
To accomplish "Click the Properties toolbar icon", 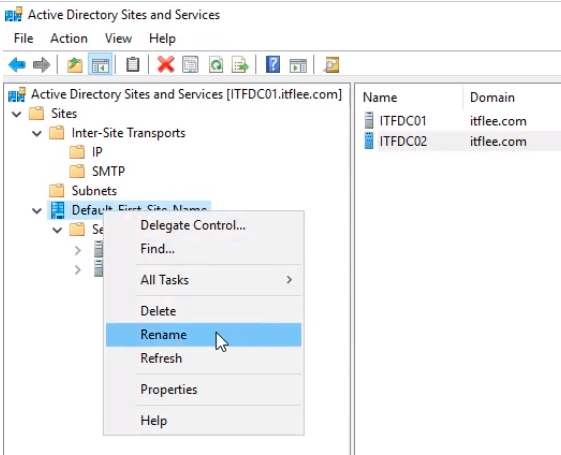I will click(190, 65).
